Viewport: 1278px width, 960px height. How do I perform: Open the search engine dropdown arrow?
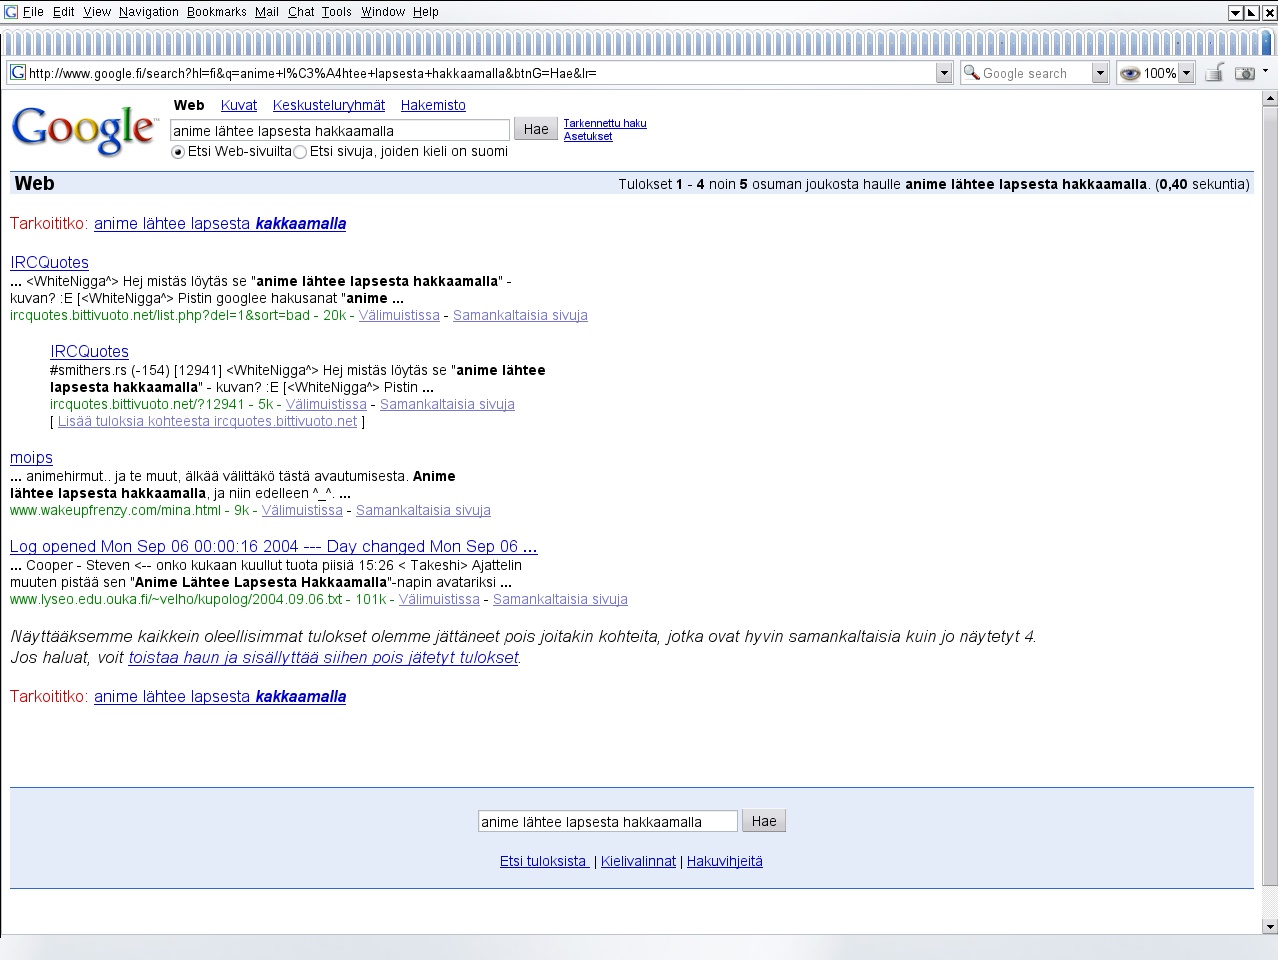1100,73
